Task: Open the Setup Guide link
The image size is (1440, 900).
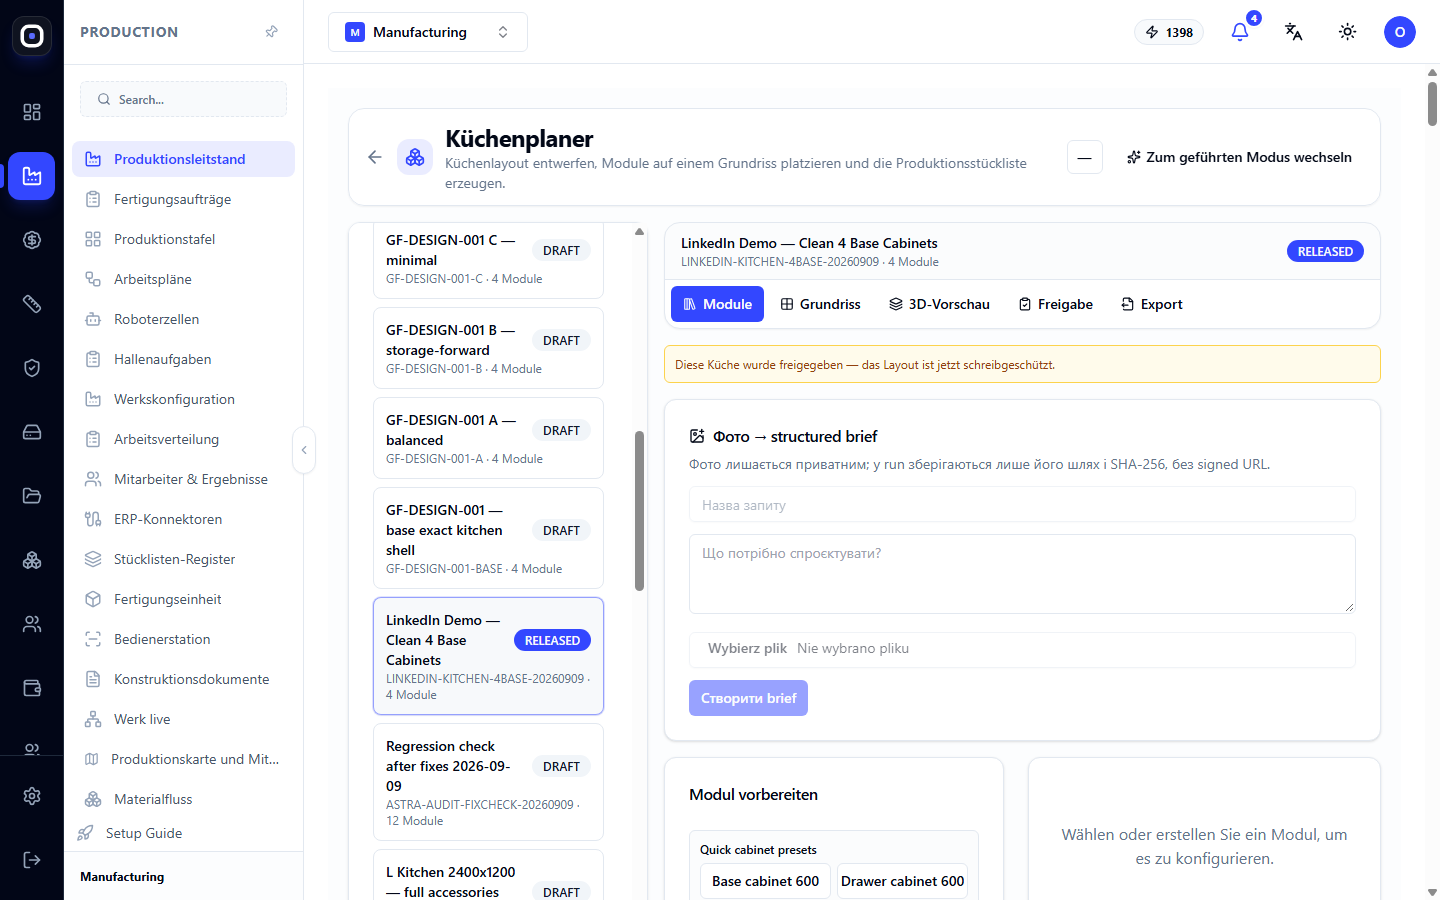Action: (144, 833)
